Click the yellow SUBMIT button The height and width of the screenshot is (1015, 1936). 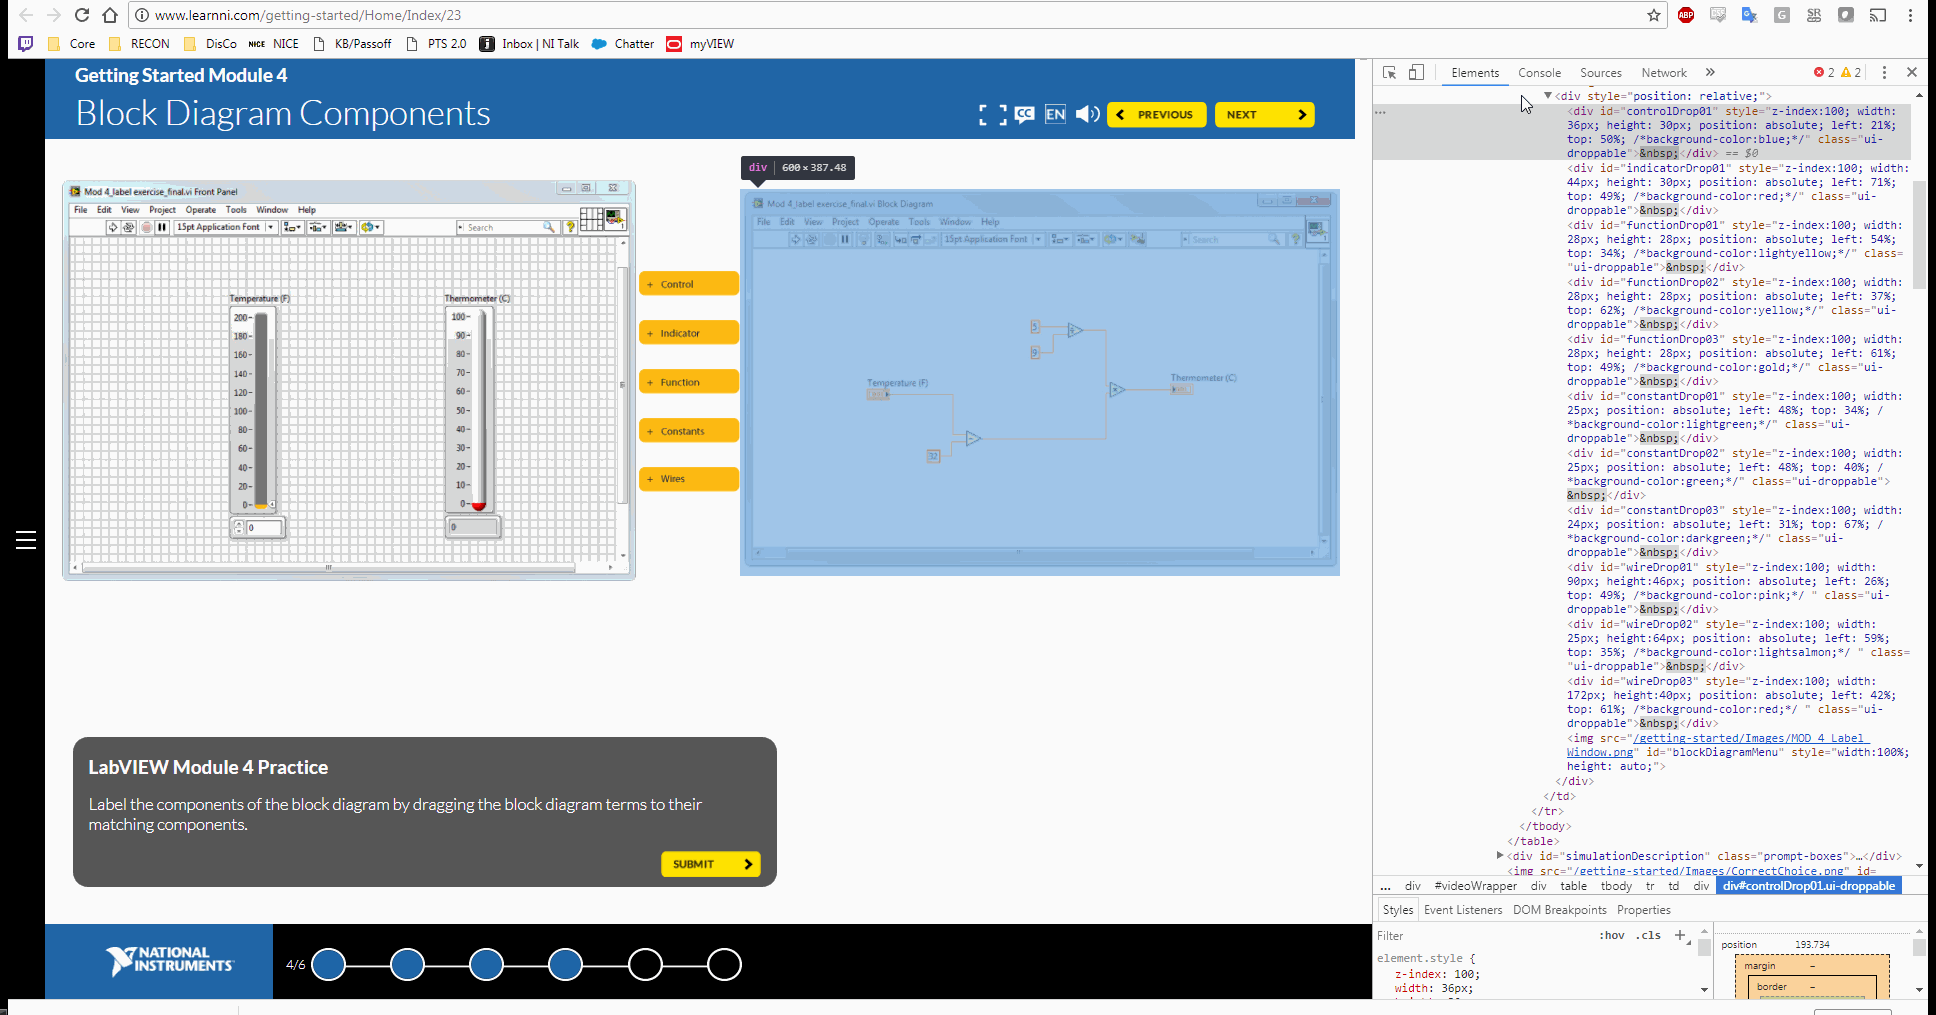click(710, 864)
